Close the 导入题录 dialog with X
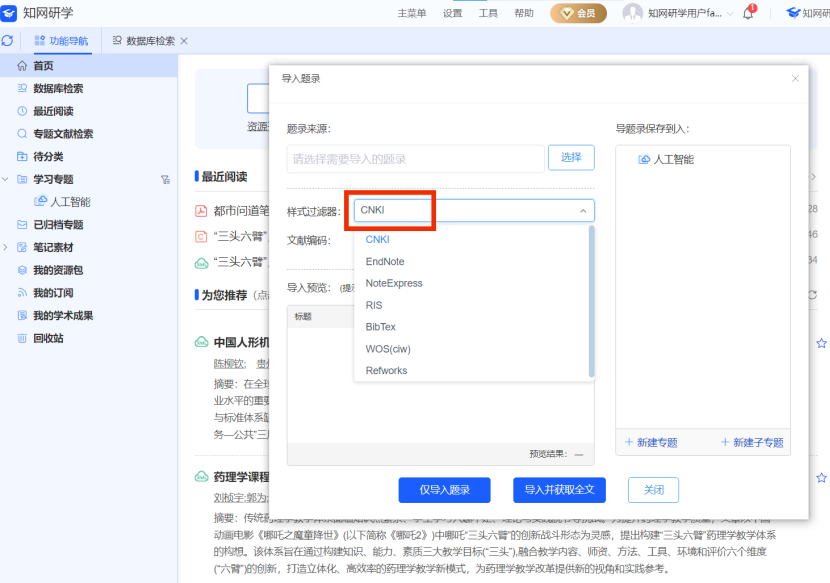 click(x=795, y=78)
